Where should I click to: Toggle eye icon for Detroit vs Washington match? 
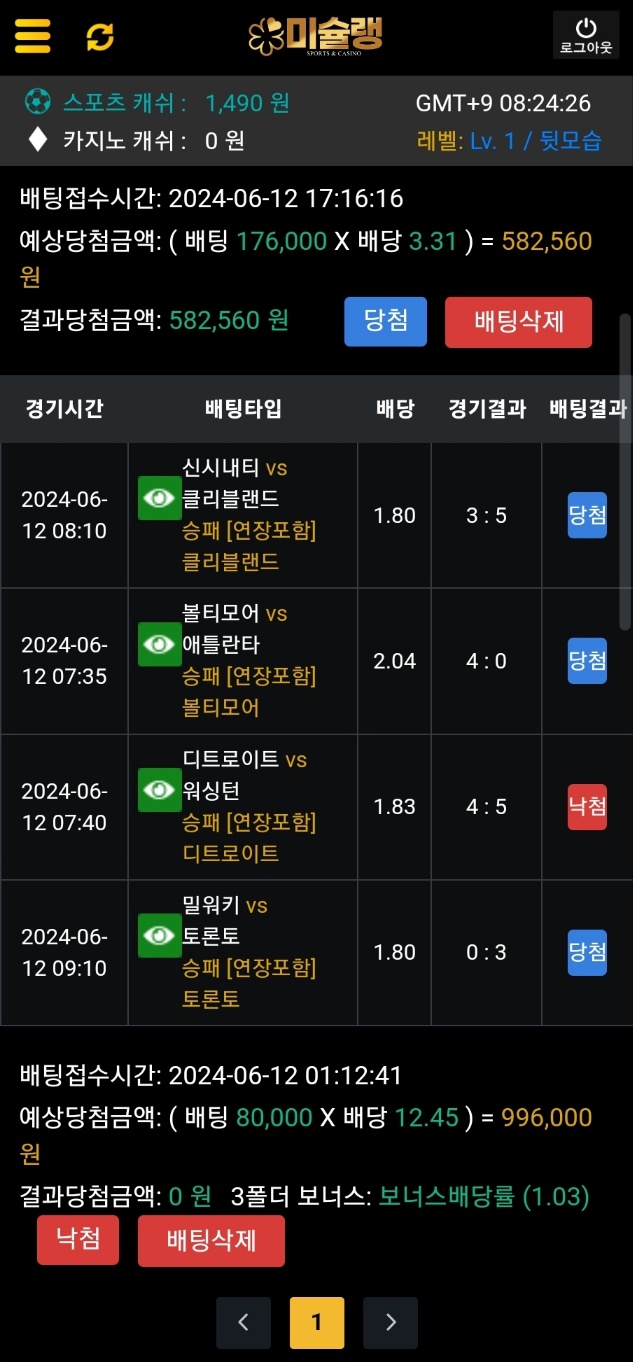coord(159,790)
